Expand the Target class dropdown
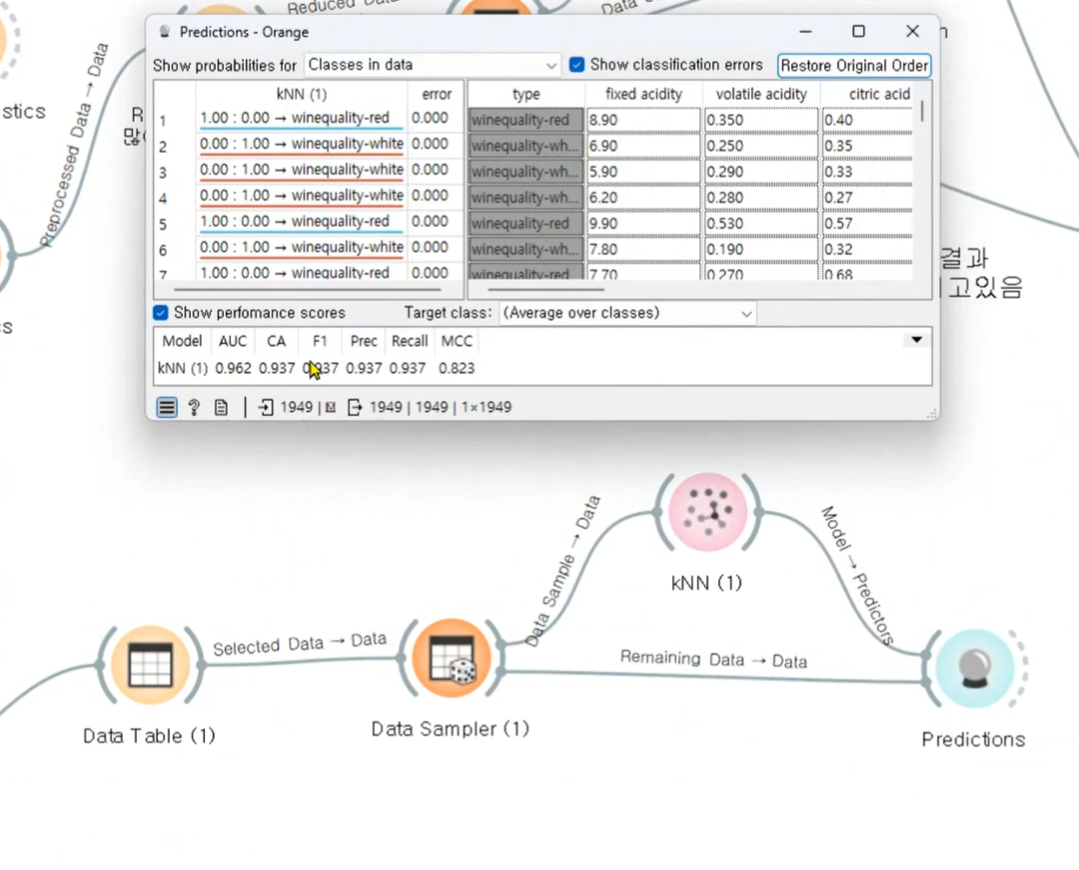The image size is (1079, 870). 627,313
